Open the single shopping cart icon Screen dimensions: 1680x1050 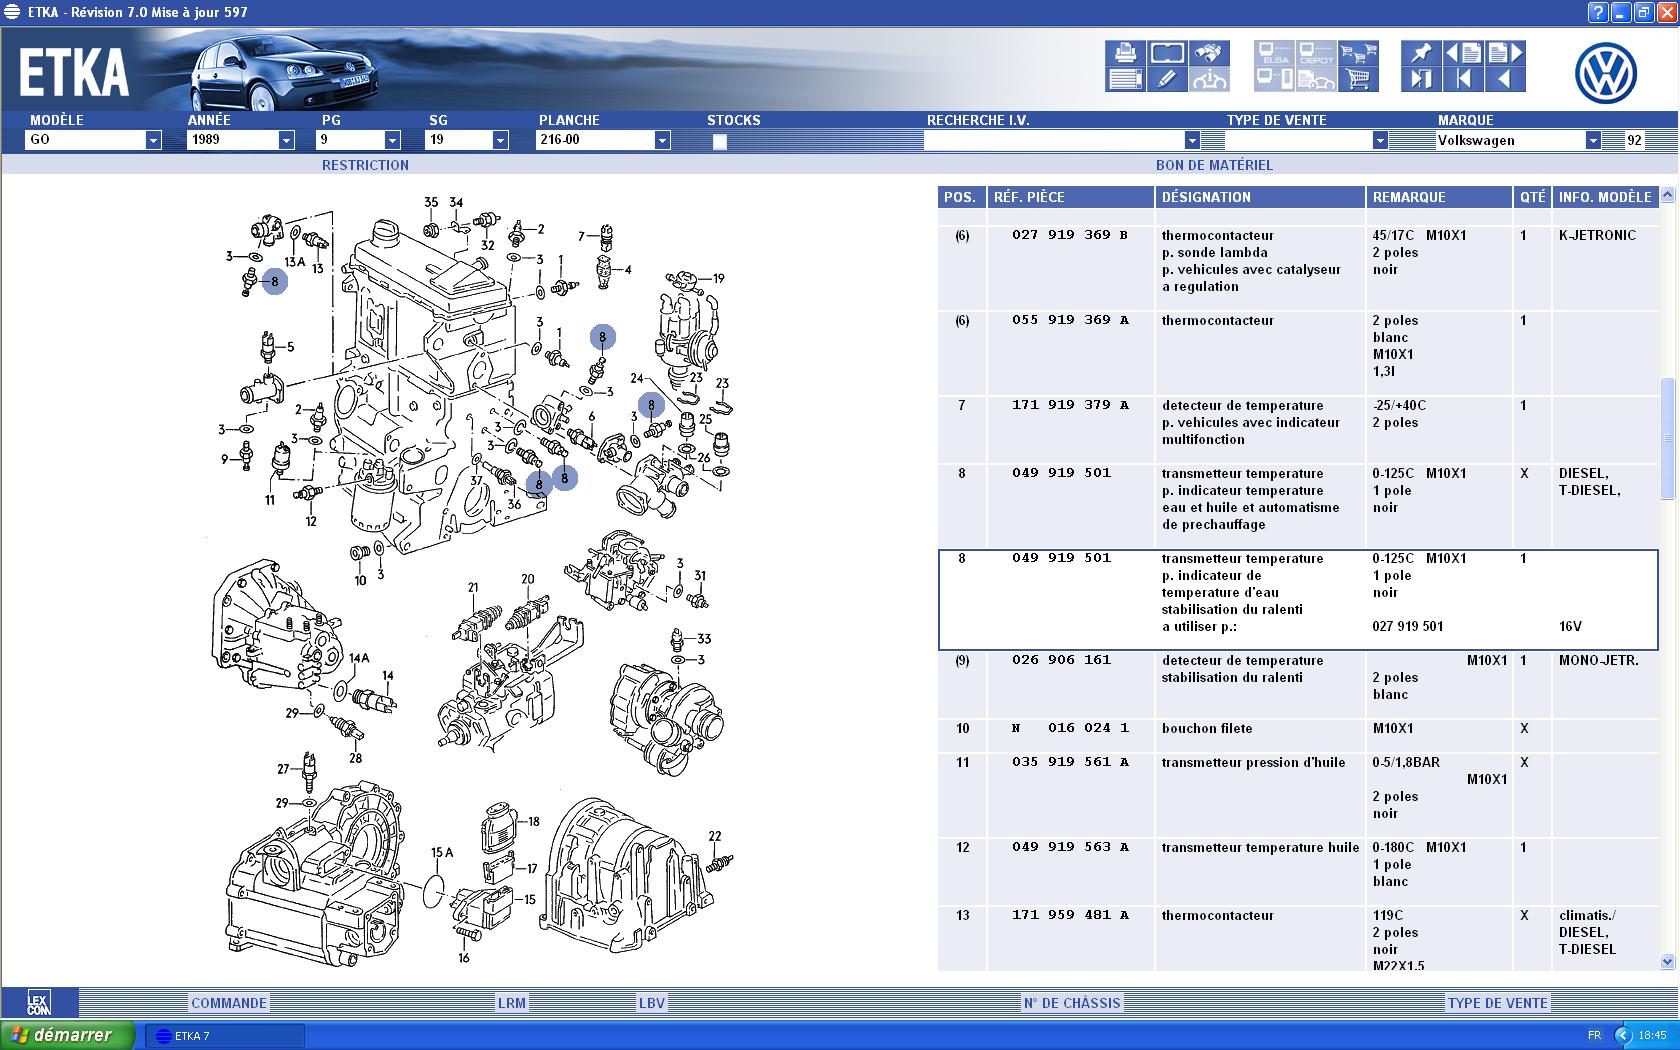[1358, 79]
